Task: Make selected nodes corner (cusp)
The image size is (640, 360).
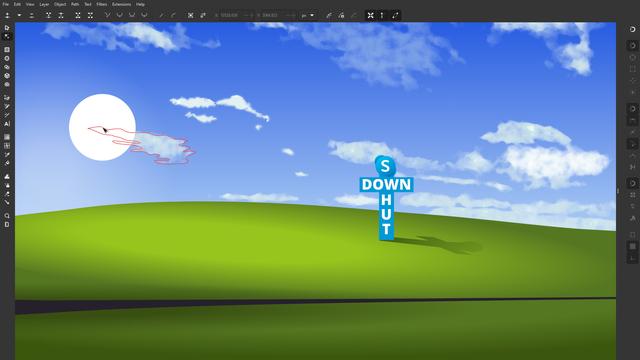Action: [107, 16]
